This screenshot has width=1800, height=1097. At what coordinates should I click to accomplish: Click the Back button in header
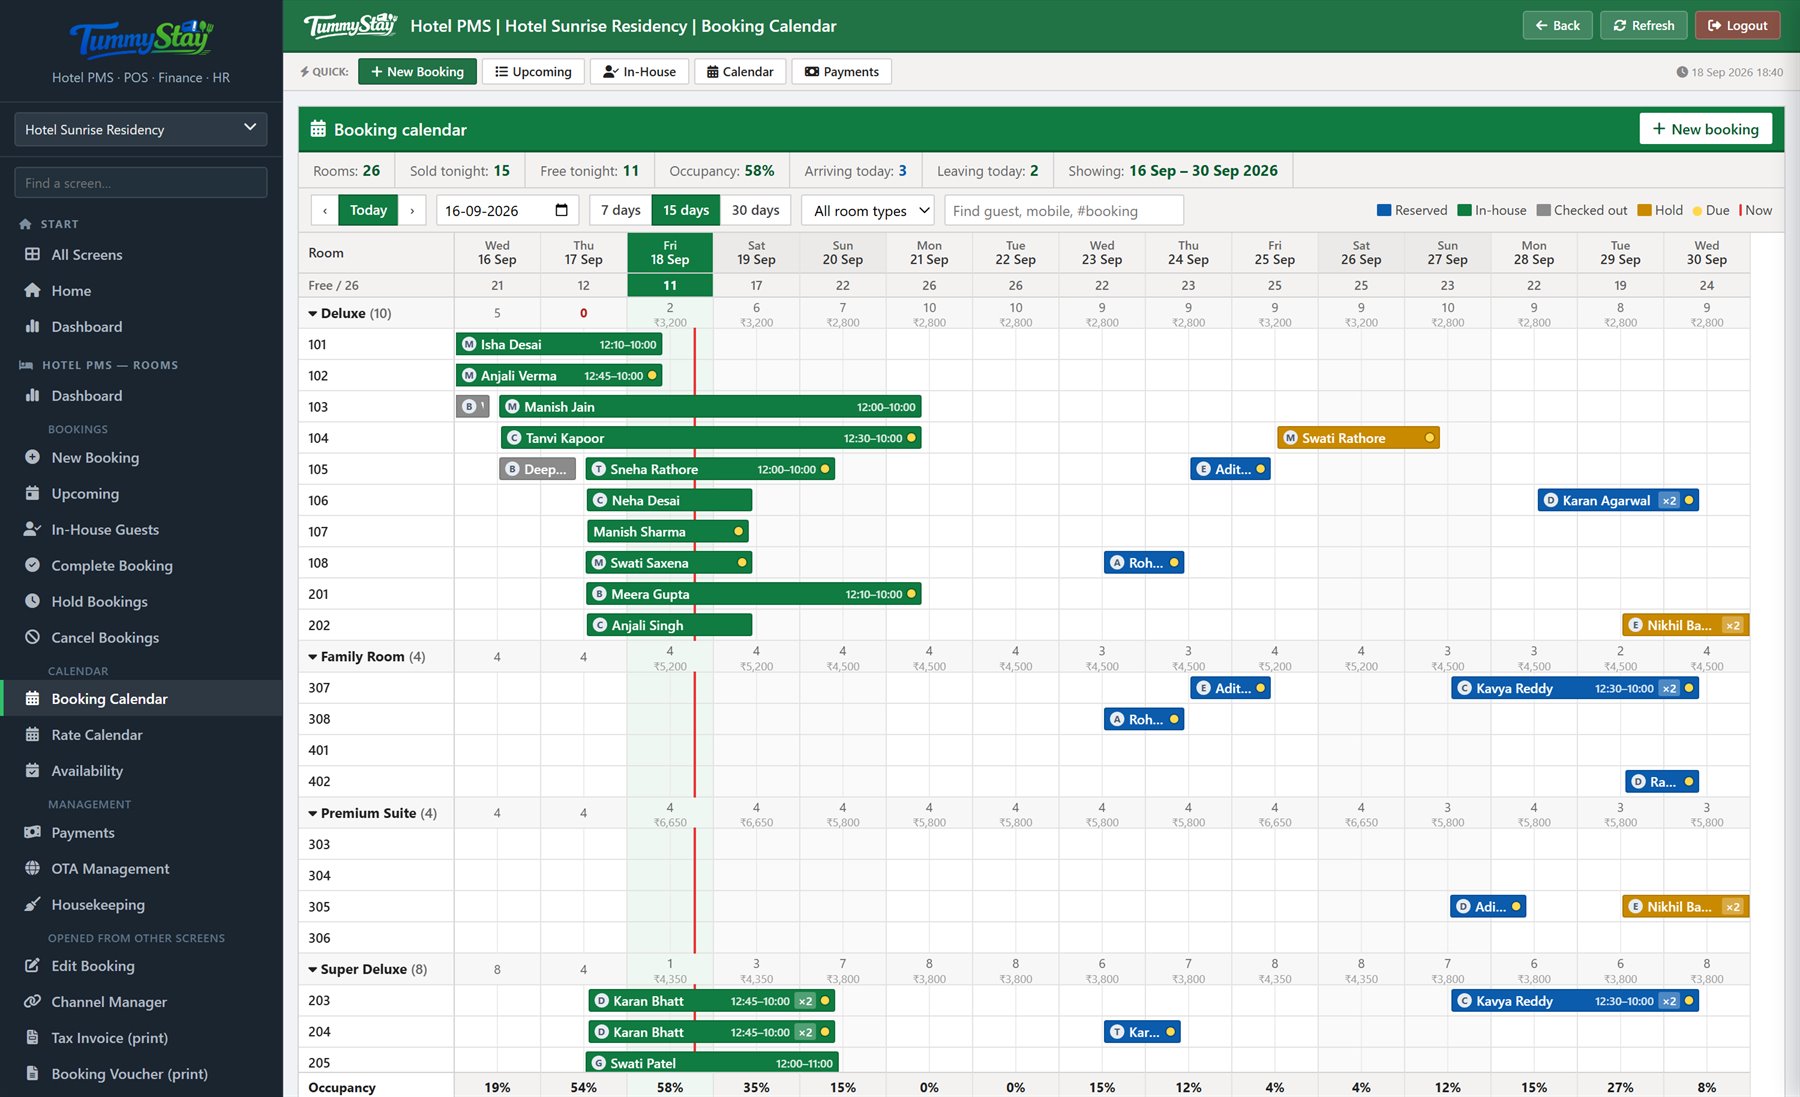(1557, 26)
